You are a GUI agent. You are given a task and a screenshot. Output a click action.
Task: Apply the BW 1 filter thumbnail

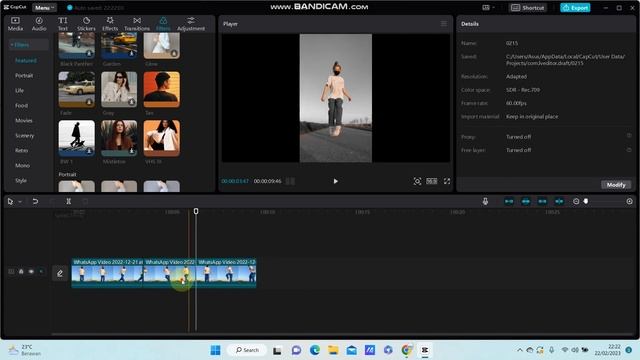(76, 138)
